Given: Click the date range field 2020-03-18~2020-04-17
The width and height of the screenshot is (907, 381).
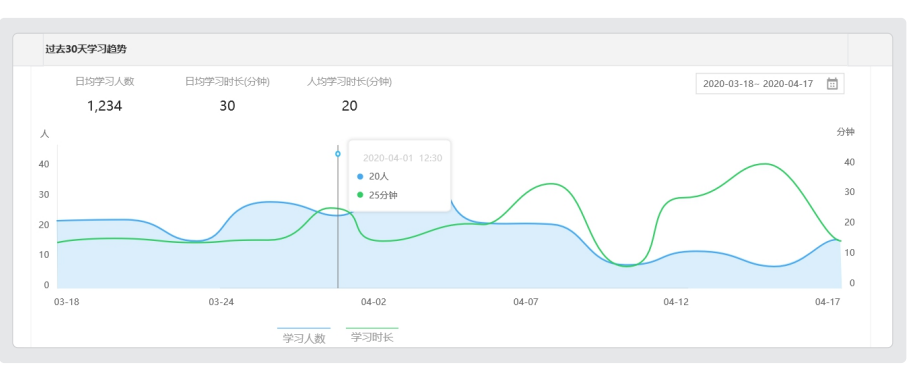Looking at the screenshot, I should 770,84.
